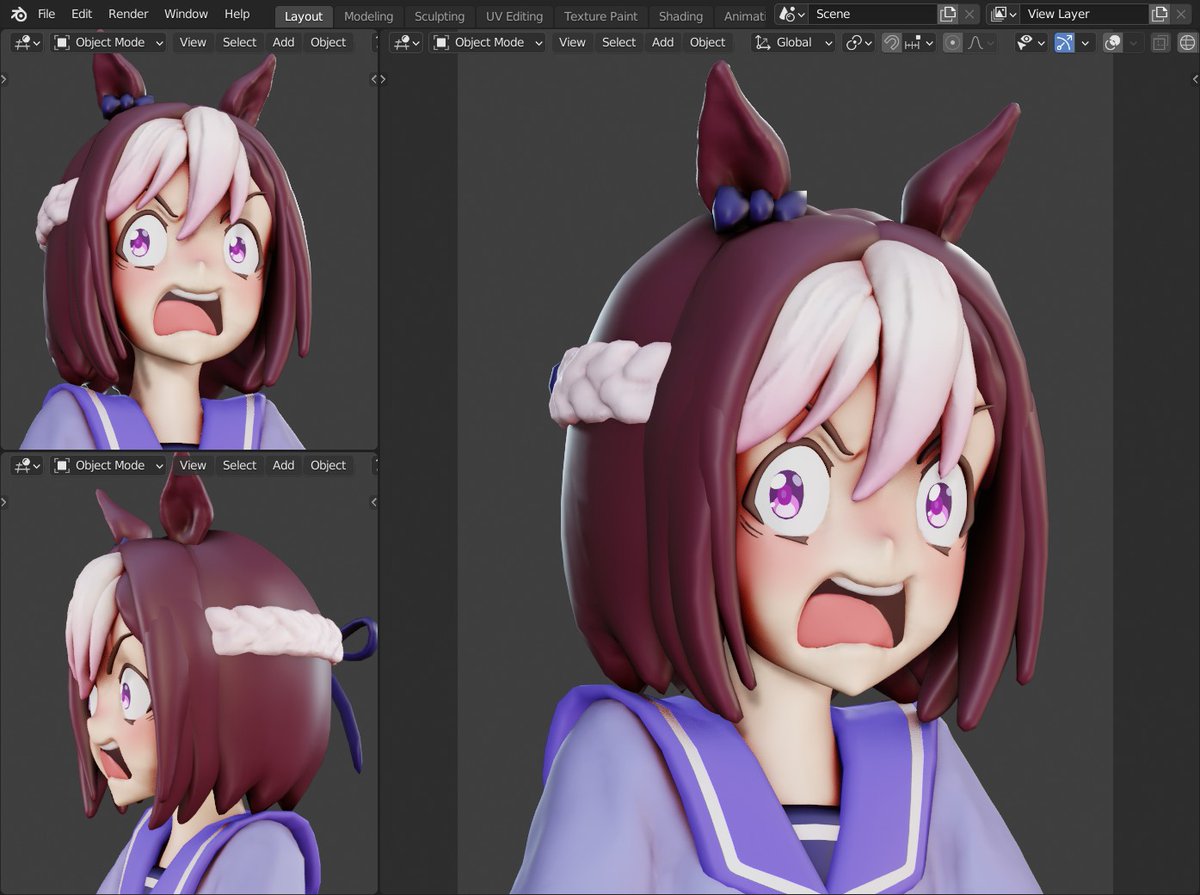Click the Scene name field
The width and height of the screenshot is (1200, 895).
point(872,14)
